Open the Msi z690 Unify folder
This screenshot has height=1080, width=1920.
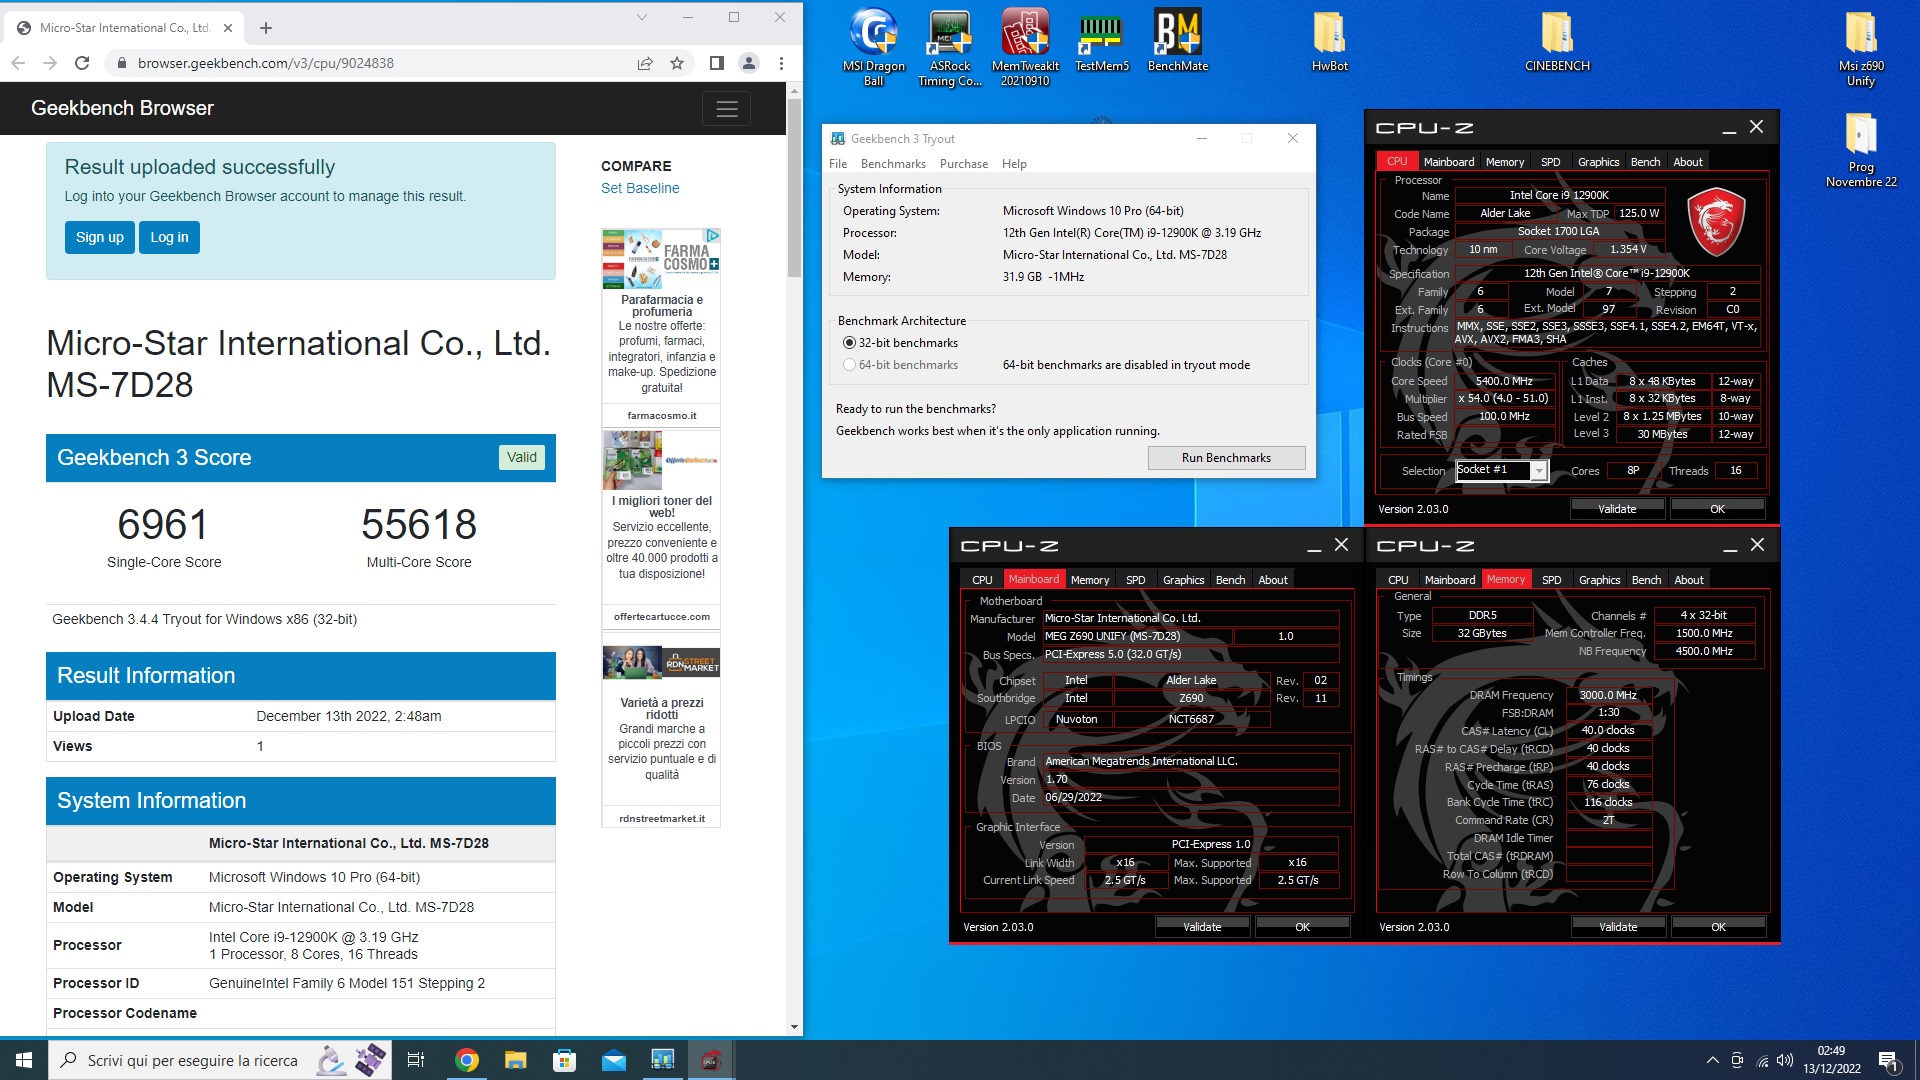pyautogui.click(x=1861, y=47)
